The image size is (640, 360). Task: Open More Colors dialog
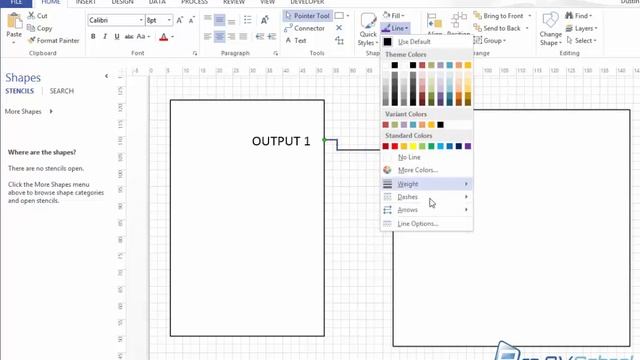418,170
